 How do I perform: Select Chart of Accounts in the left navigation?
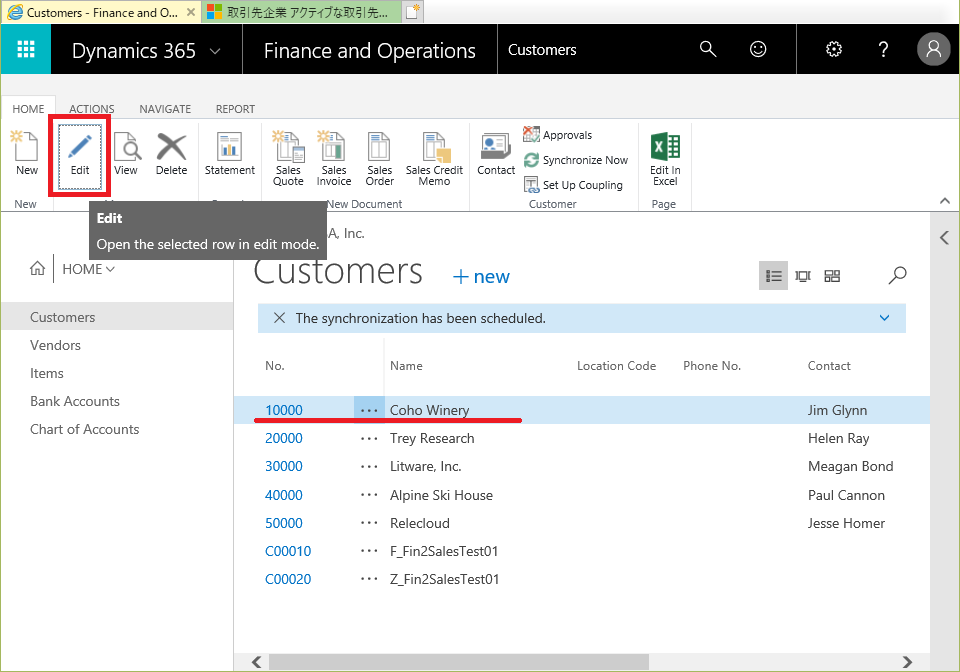point(84,430)
